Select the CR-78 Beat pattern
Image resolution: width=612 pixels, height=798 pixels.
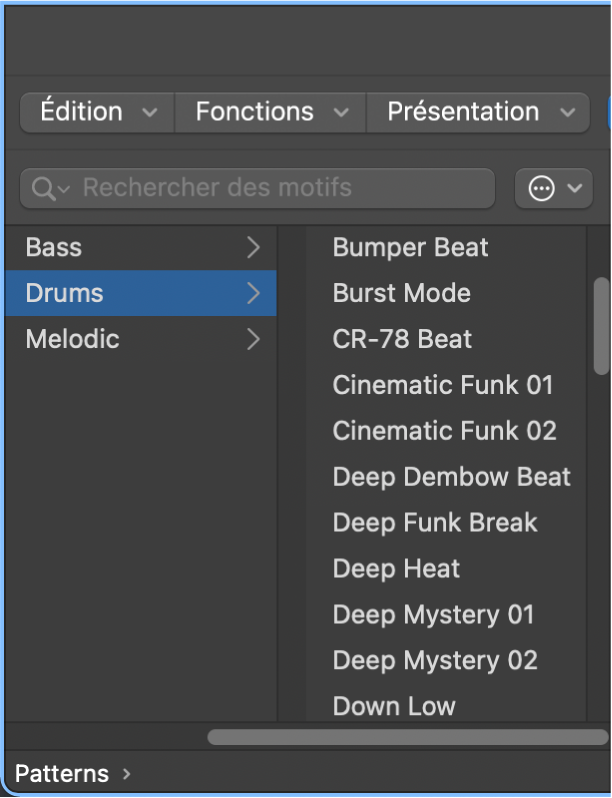pos(402,339)
